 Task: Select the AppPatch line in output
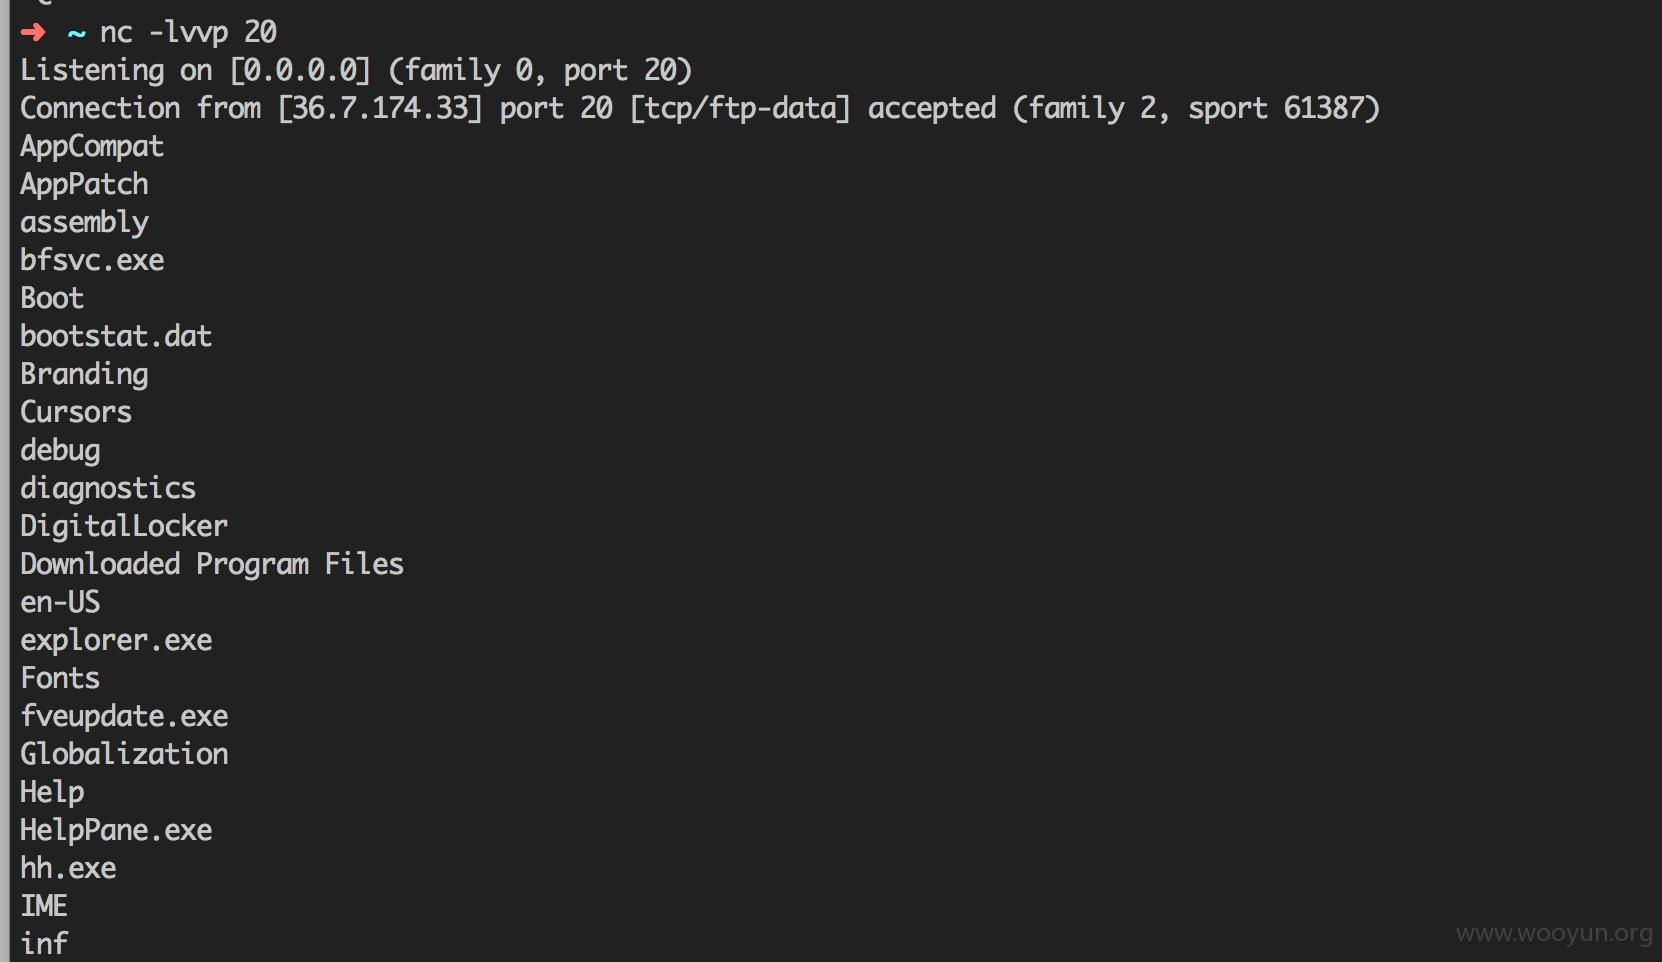click(84, 184)
